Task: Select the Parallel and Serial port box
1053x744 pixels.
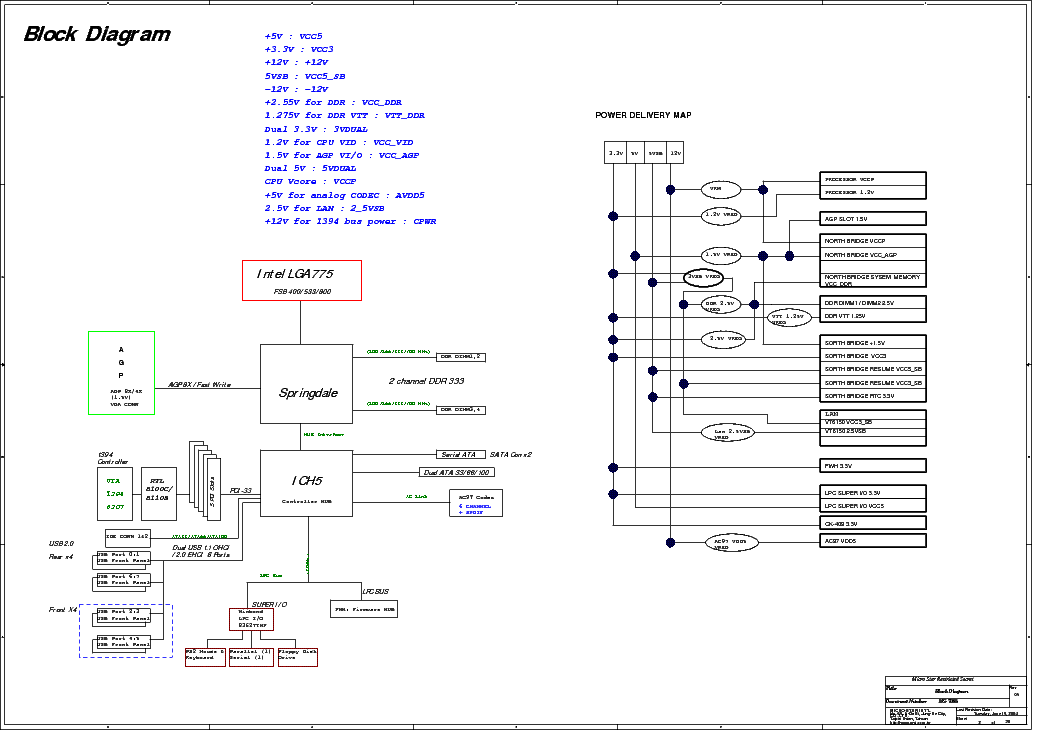Action: pyautogui.click(x=252, y=657)
